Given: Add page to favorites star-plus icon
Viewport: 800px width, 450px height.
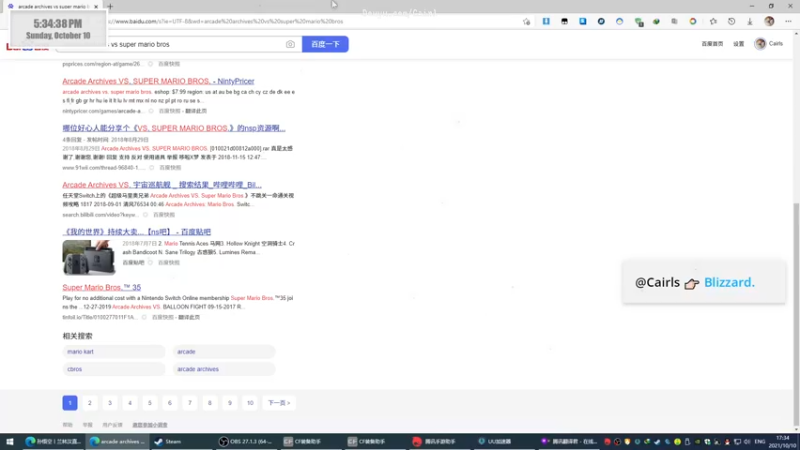Looking at the screenshot, I should [x=527, y=21].
